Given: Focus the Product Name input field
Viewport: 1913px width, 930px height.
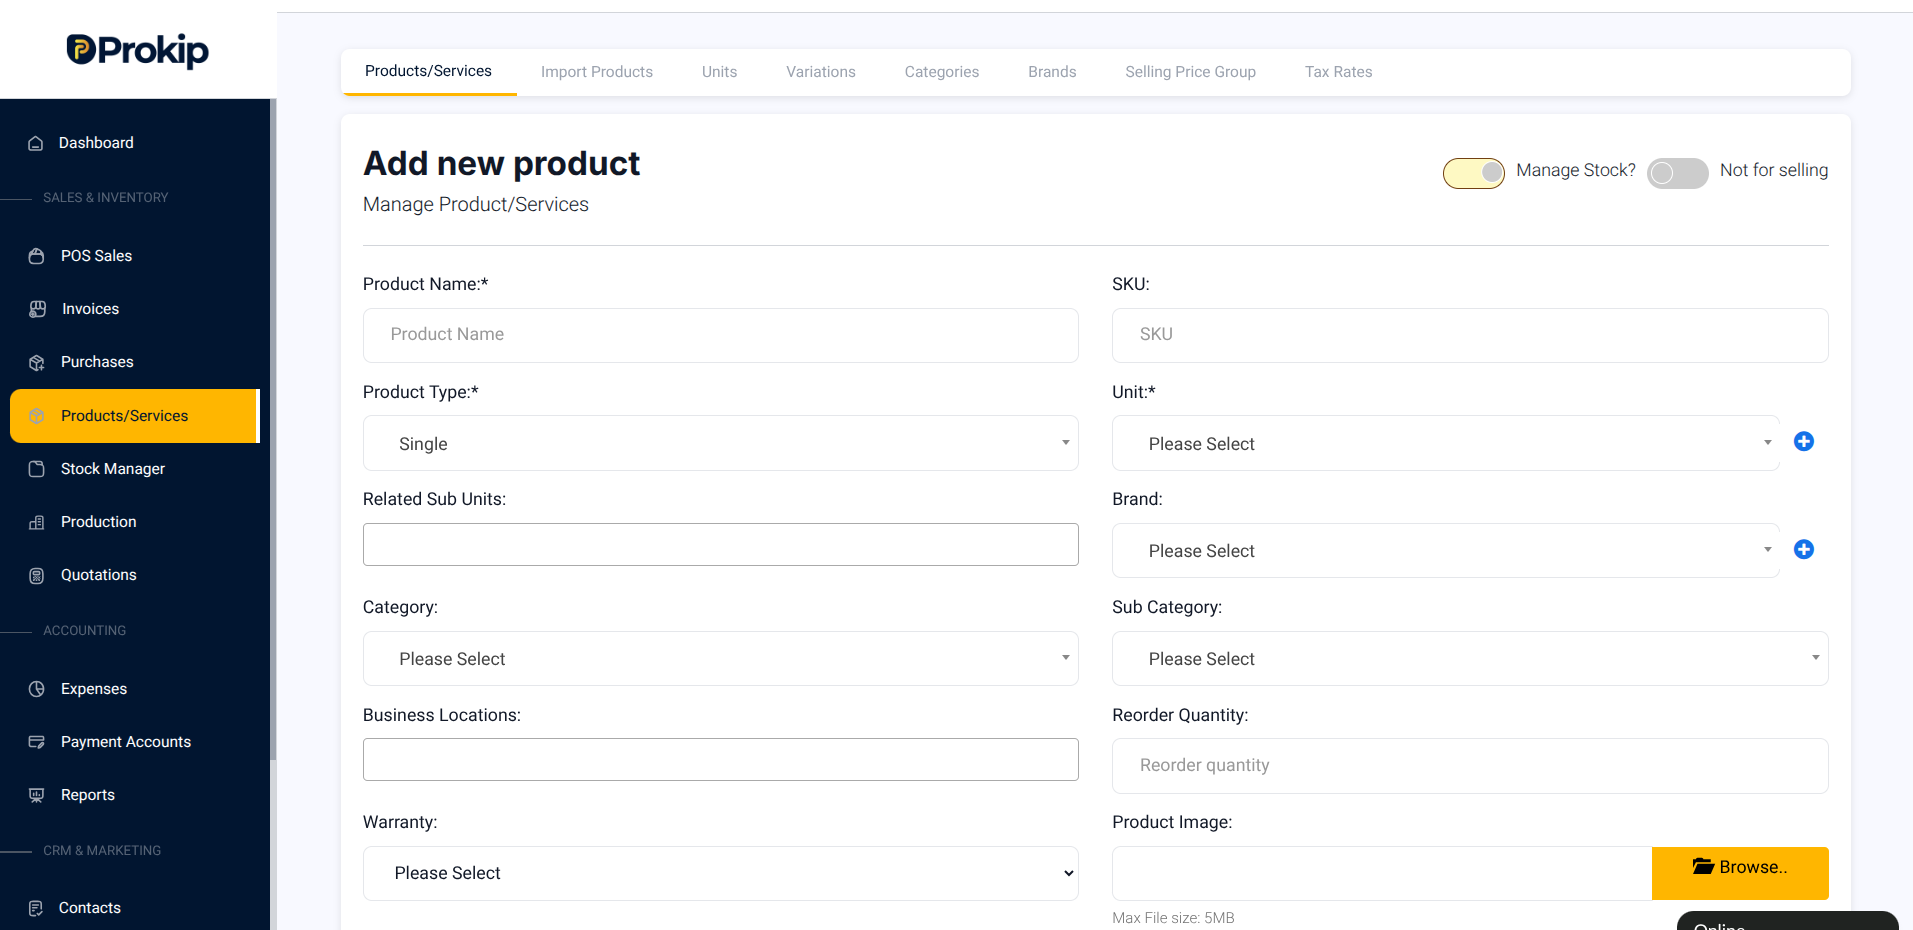Looking at the screenshot, I should [720, 335].
